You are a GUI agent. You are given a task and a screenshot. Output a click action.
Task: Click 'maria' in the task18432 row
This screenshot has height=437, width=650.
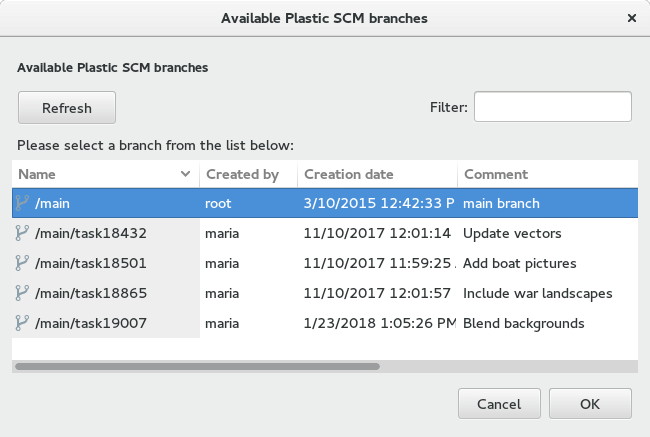(x=222, y=233)
